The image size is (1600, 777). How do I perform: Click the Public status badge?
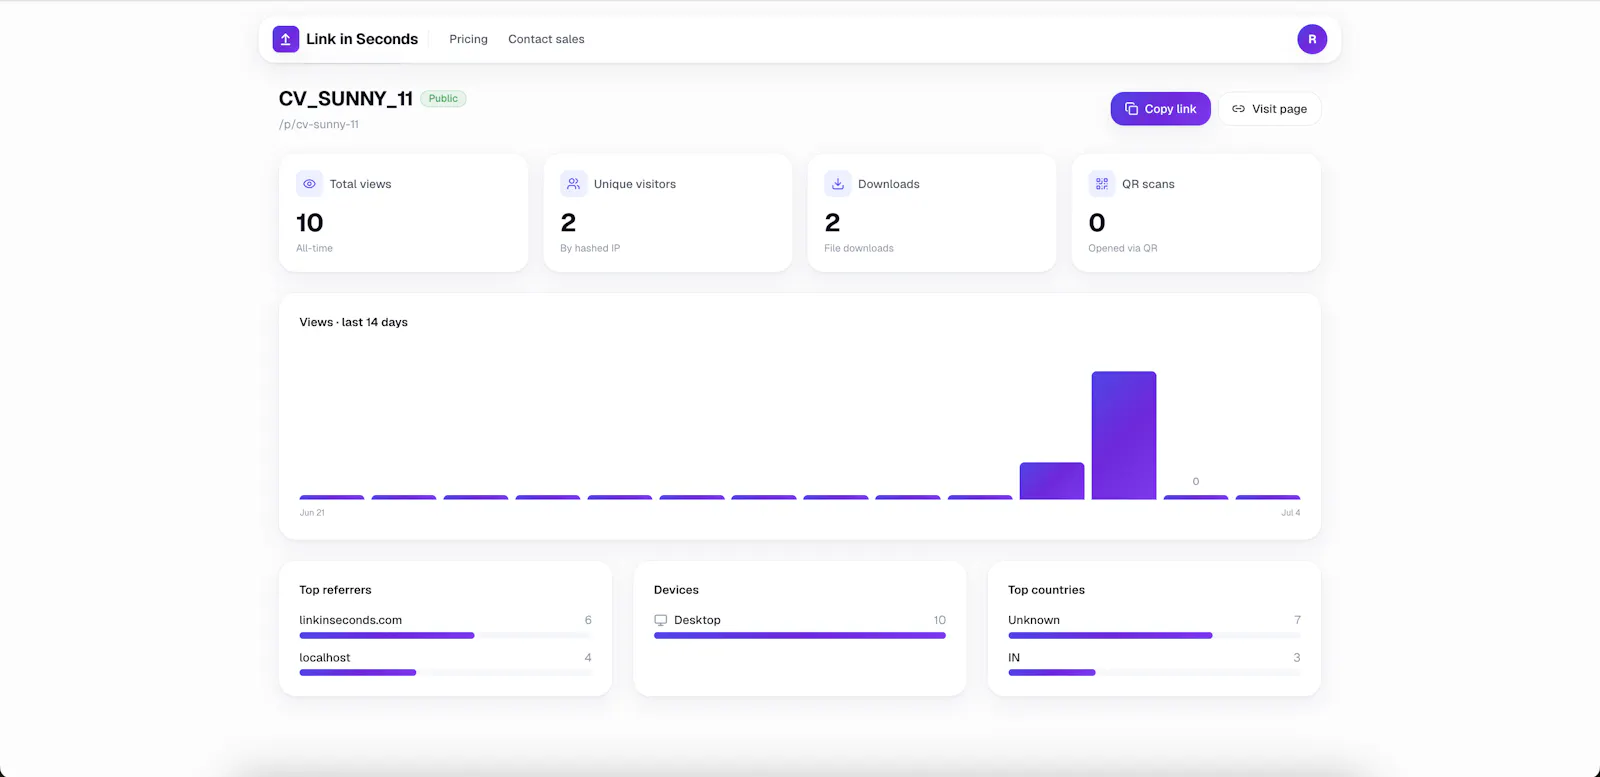[443, 98]
